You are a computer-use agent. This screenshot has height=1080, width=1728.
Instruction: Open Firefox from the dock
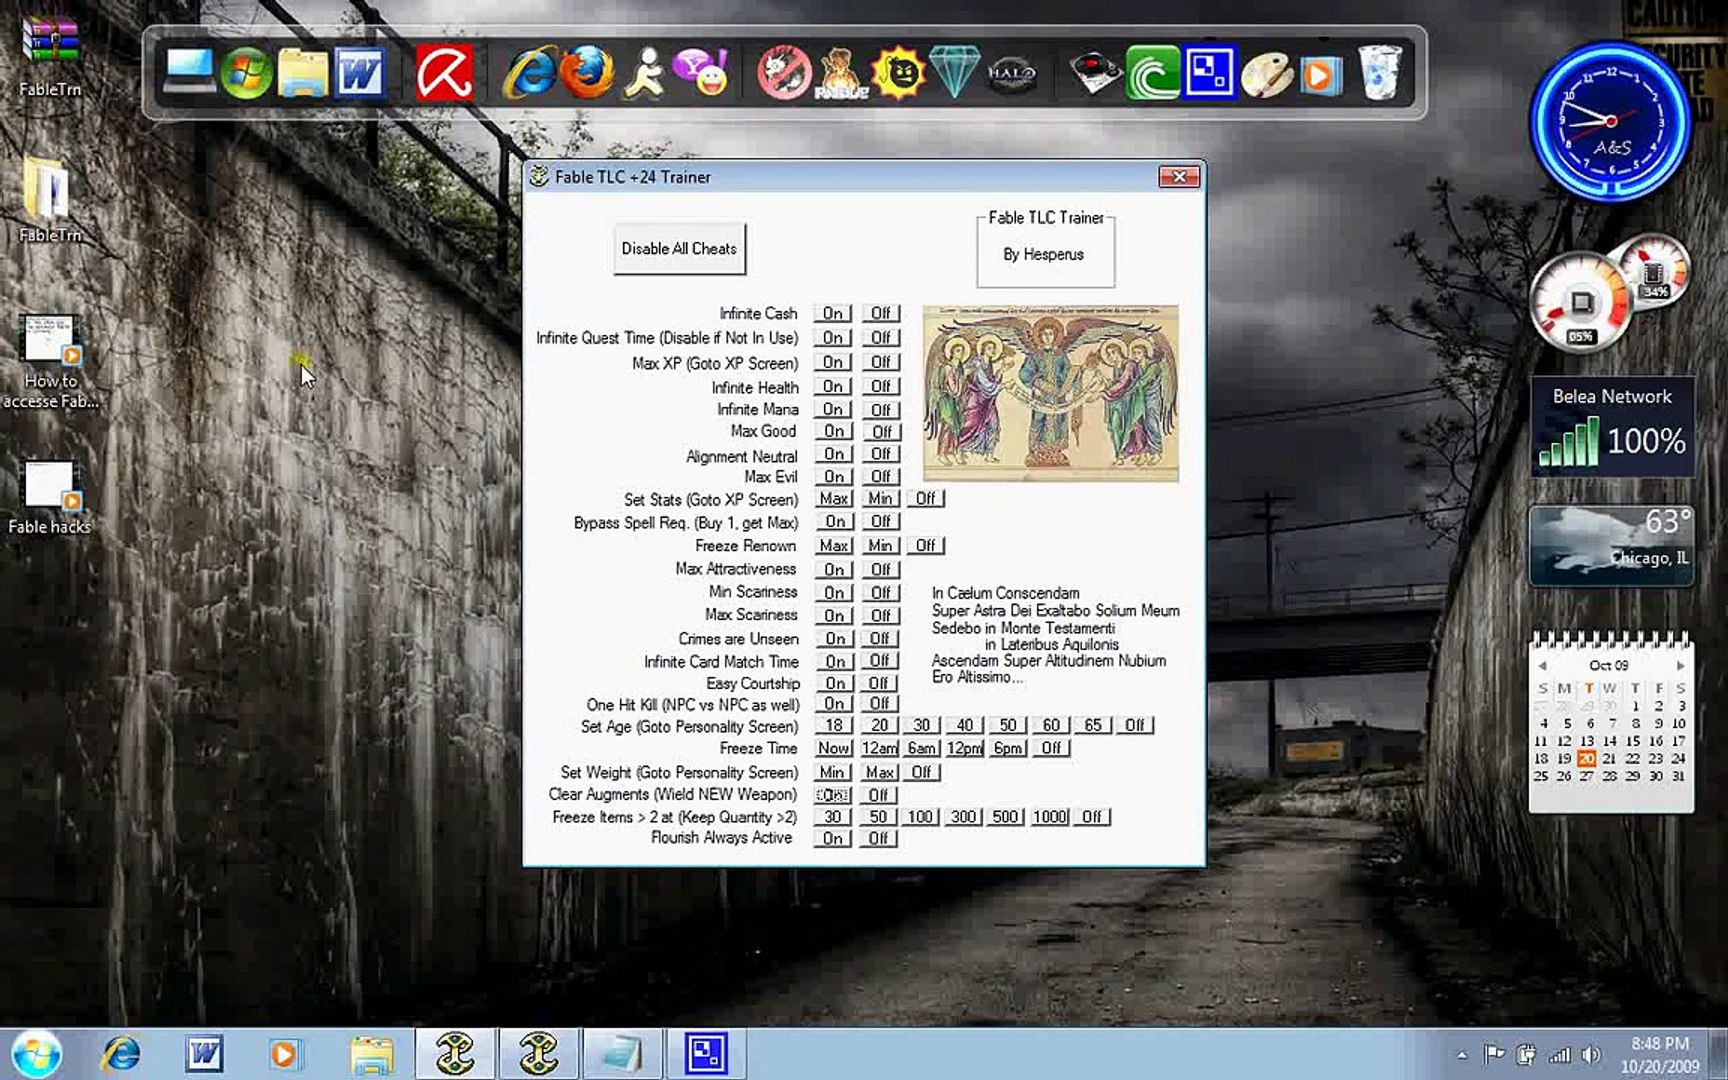point(586,73)
